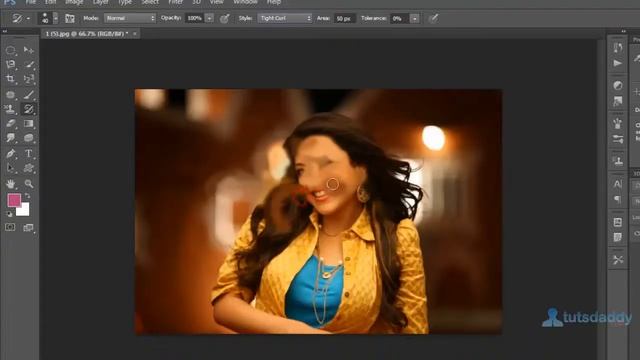
Task: Toggle pressure for opacity button
Action: [224, 18]
